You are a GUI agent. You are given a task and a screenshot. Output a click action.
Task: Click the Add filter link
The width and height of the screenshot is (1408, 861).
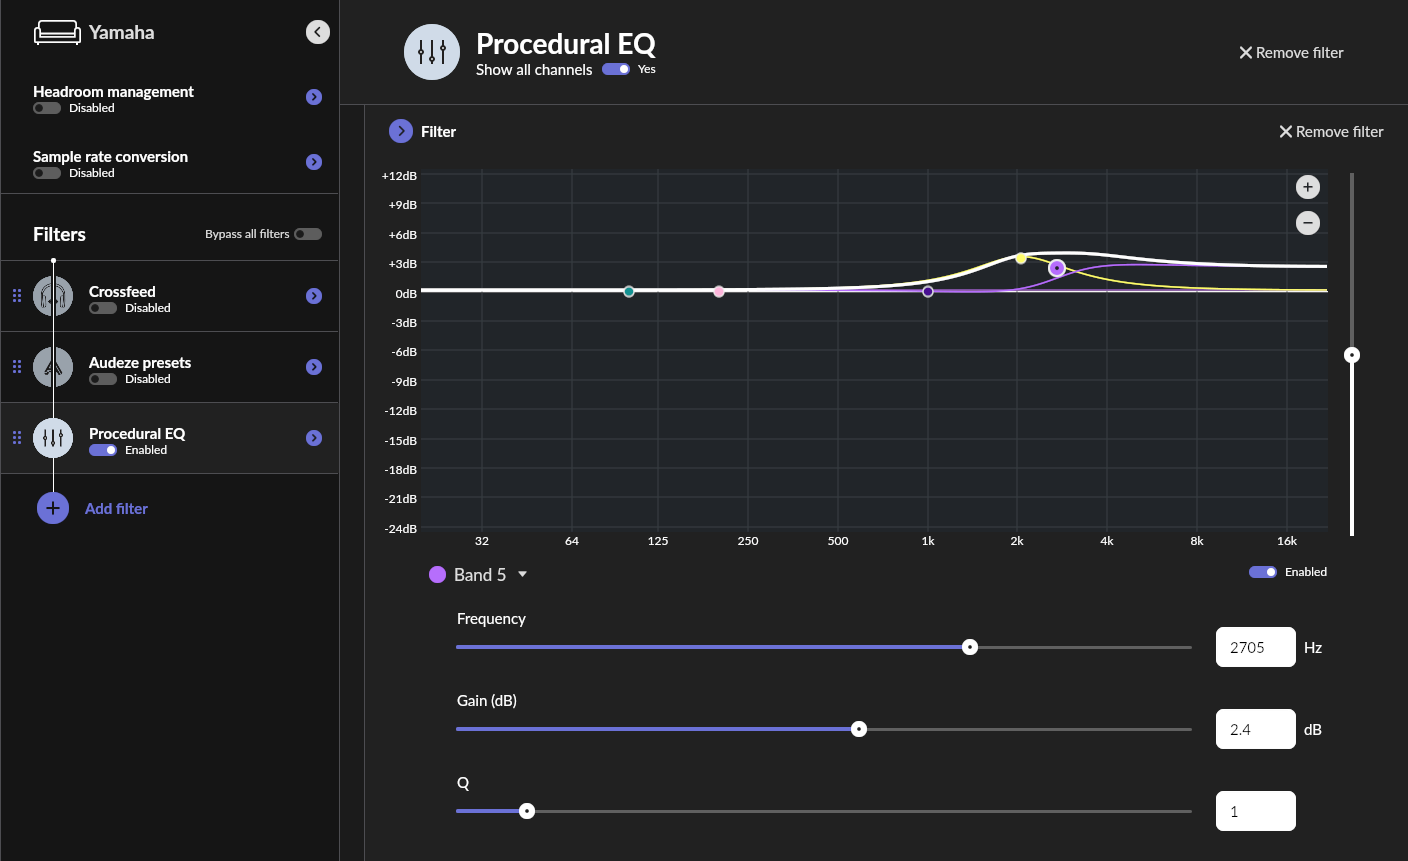pyautogui.click(x=116, y=509)
